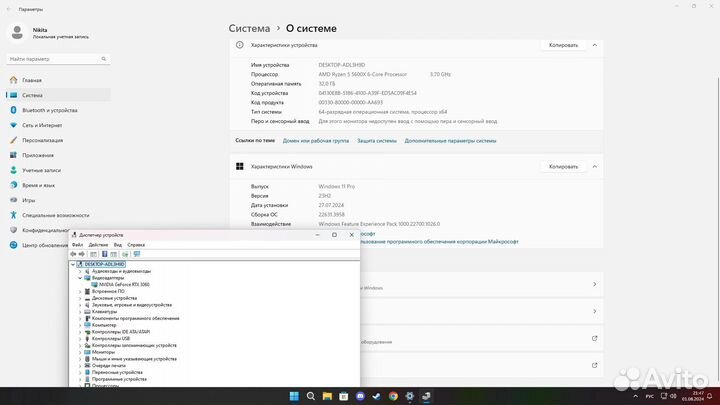Screen dimensions: 720x405
Task: Collapse Видеоадаптеры node
Action: point(80,278)
